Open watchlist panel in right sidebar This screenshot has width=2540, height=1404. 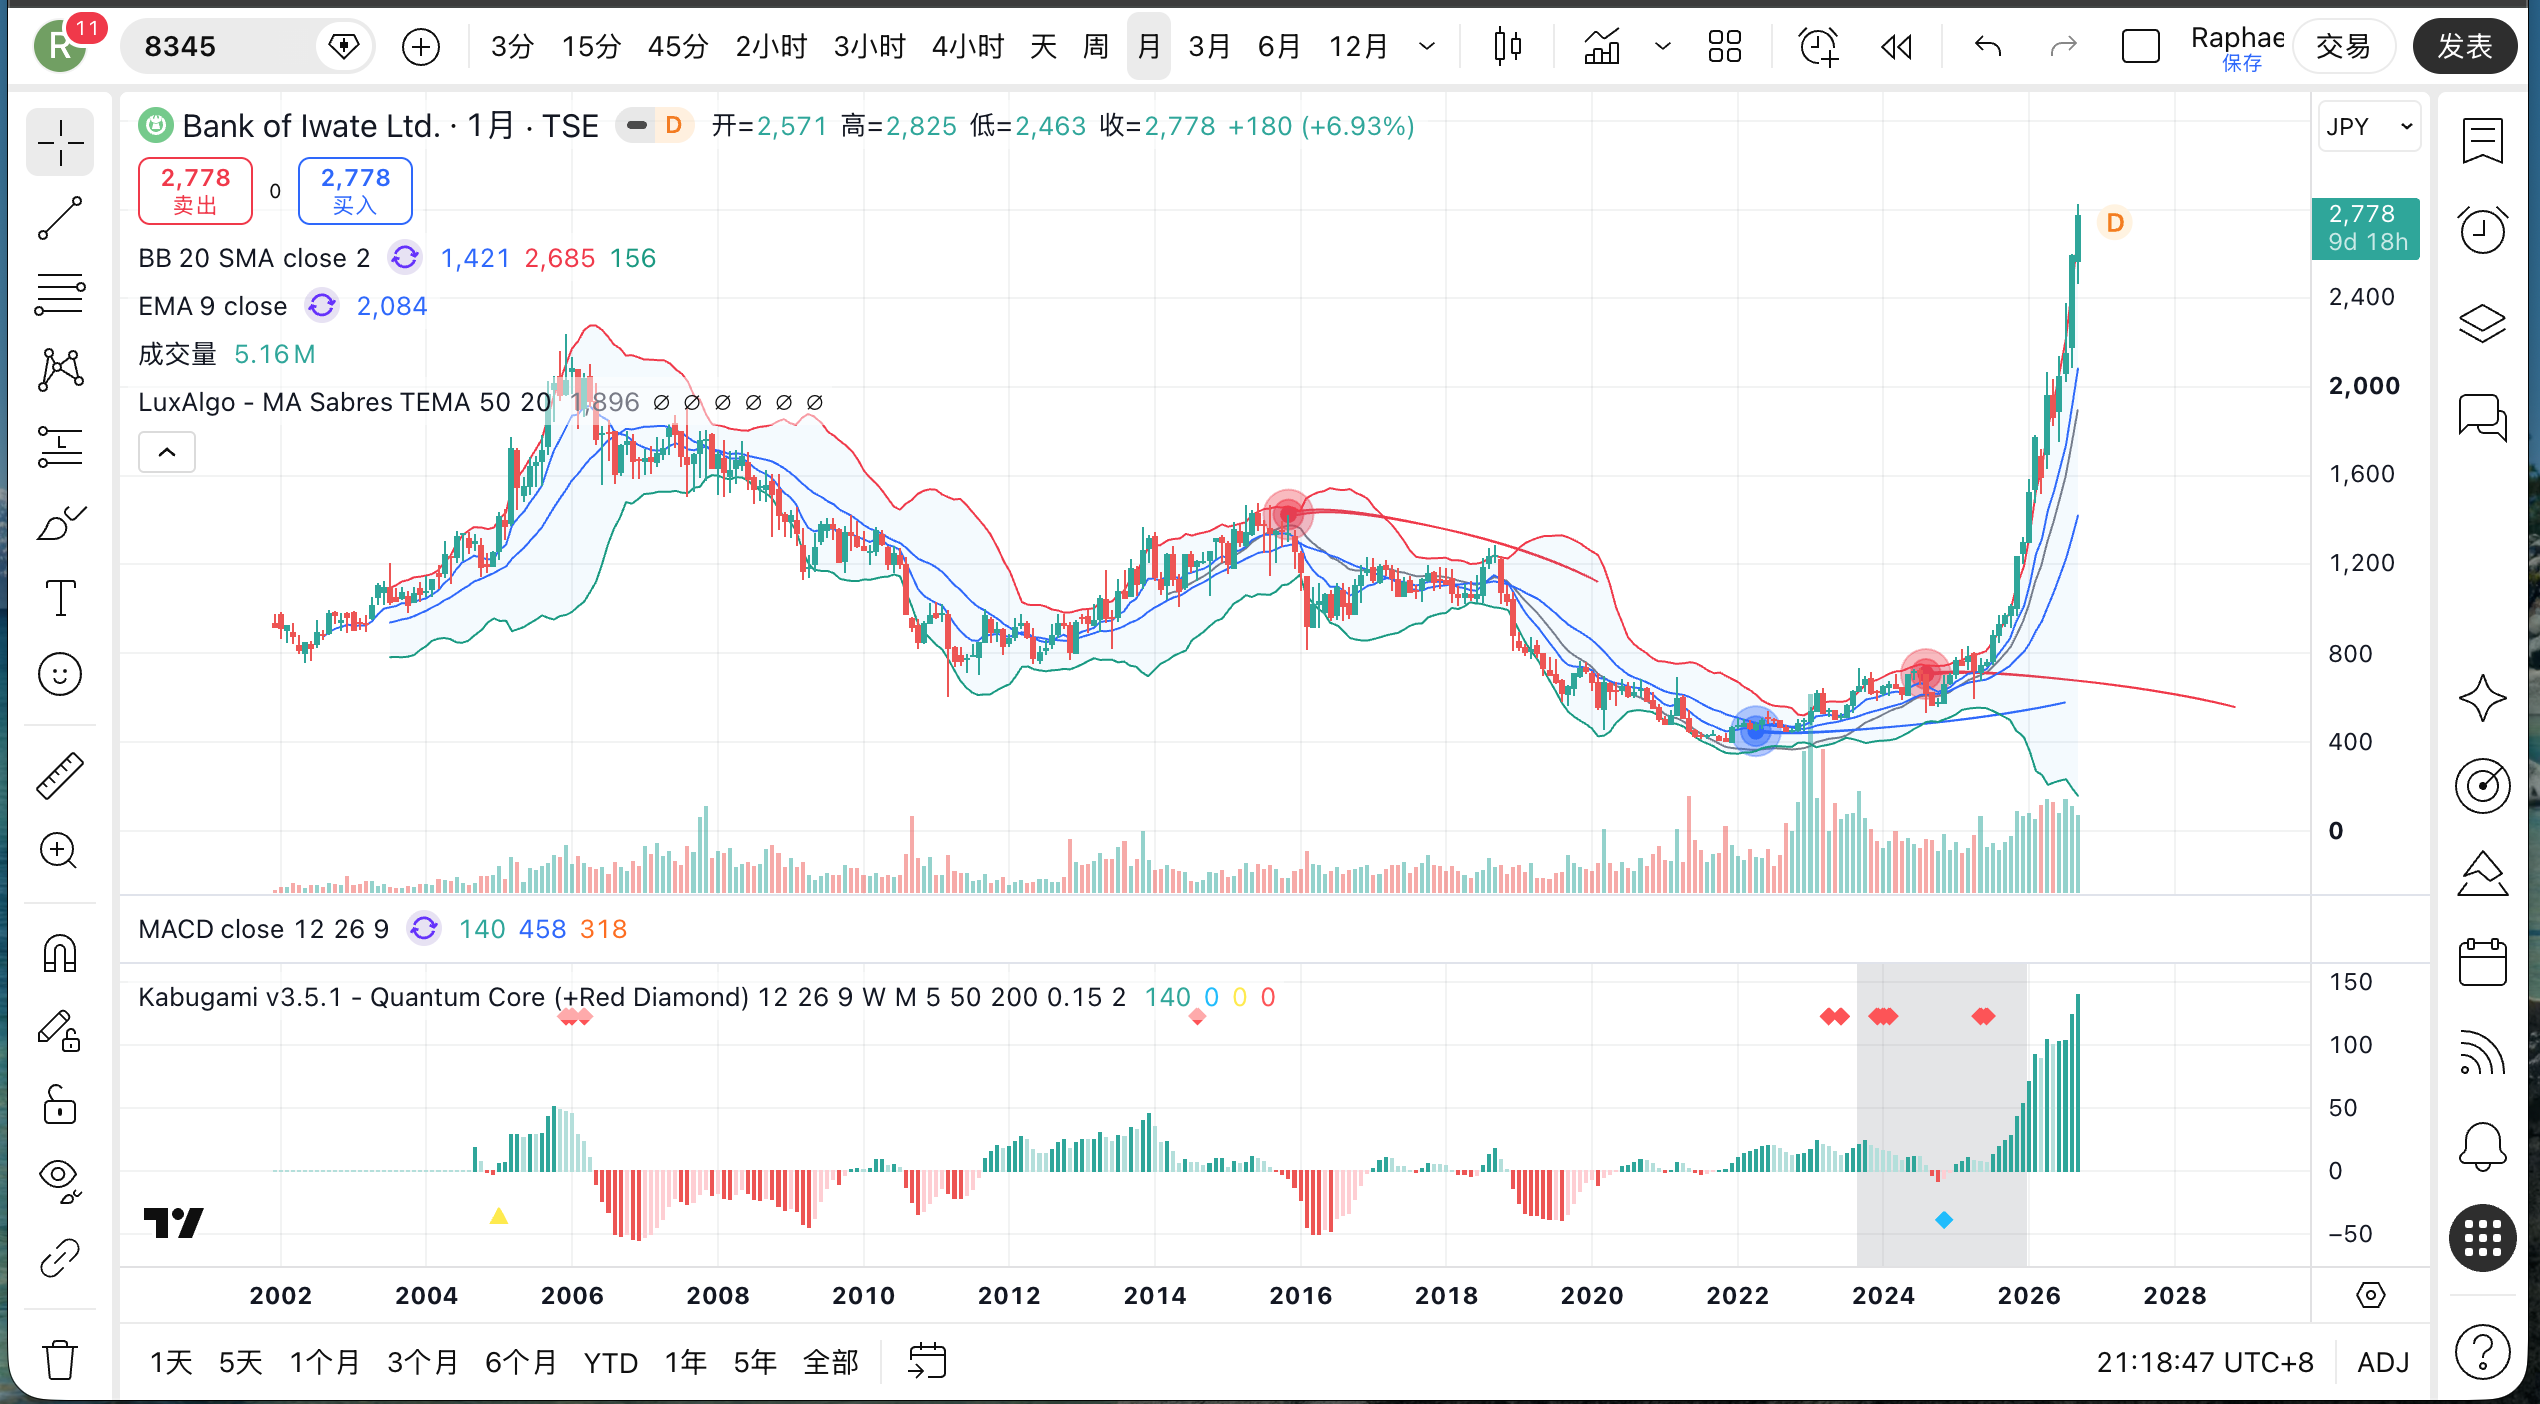click(2483, 141)
